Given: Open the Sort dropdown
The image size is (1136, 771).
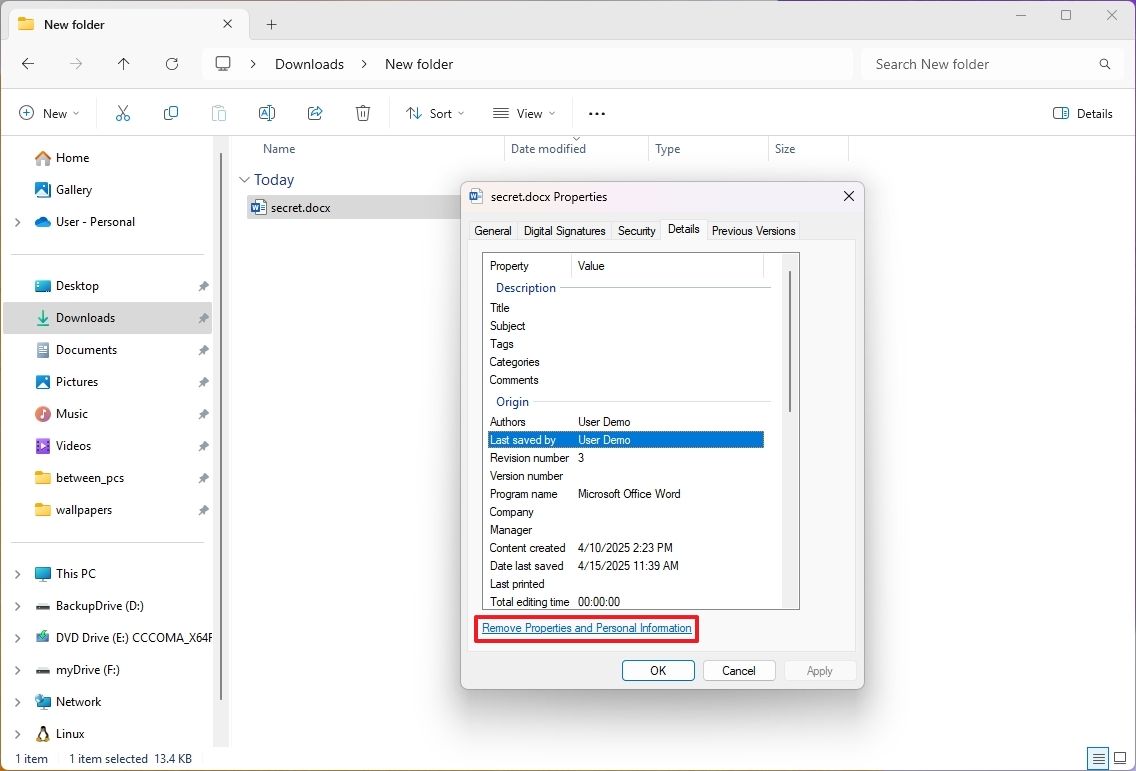Looking at the screenshot, I should 434,113.
